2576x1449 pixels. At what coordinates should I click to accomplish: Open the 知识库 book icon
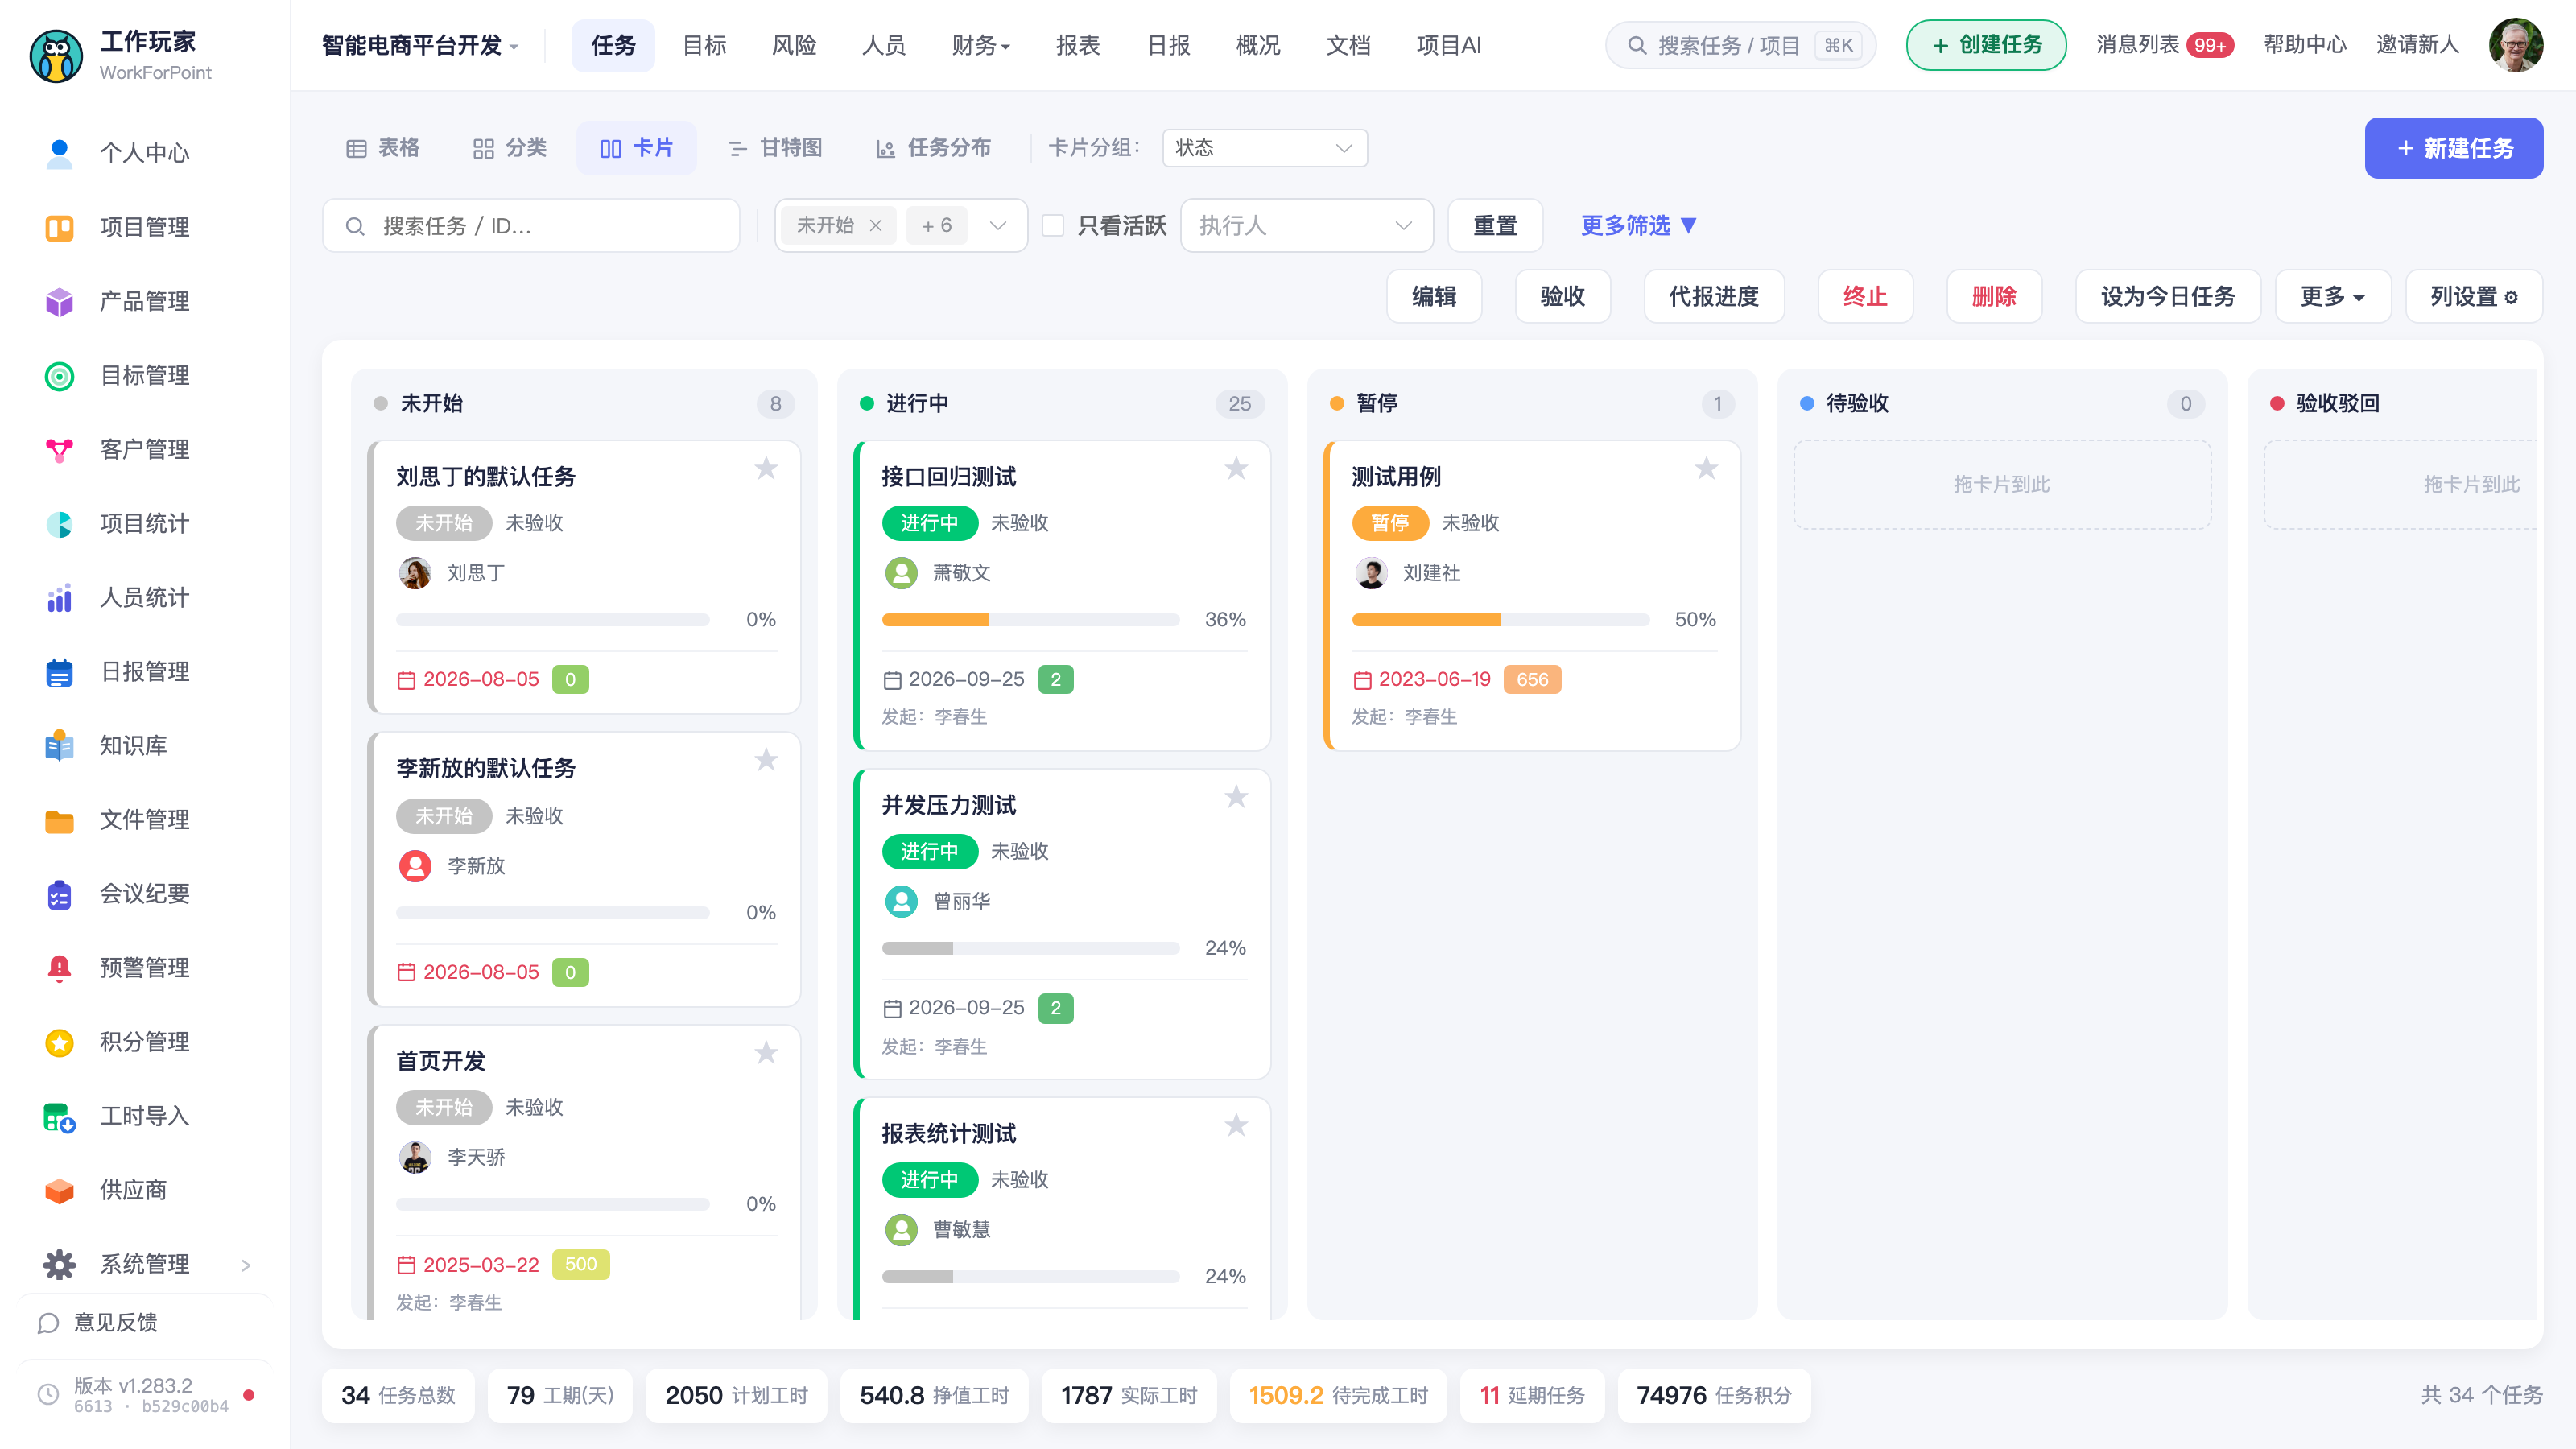pyautogui.click(x=59, y=745)
